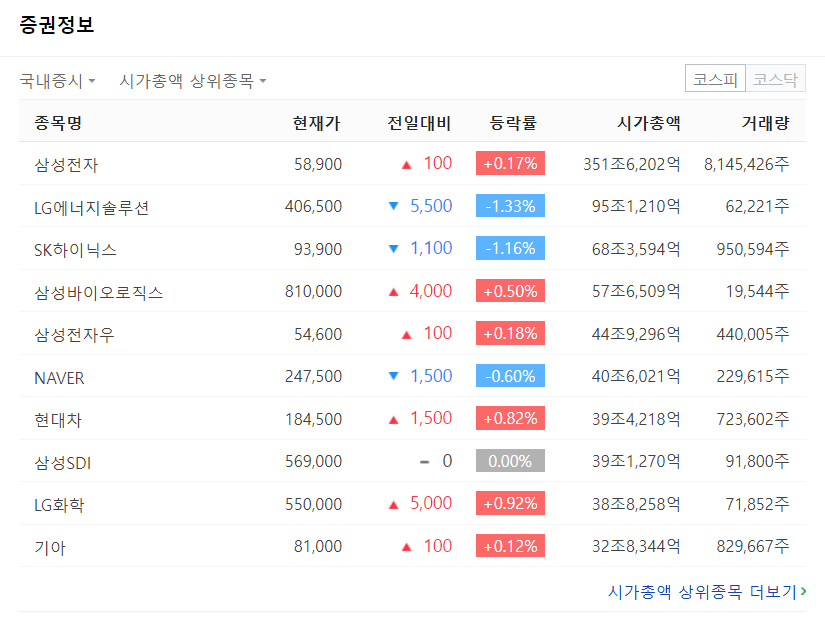Click the 종목명 column header
This screenshot has height=617, width=825.
click(x=58, y=123)
